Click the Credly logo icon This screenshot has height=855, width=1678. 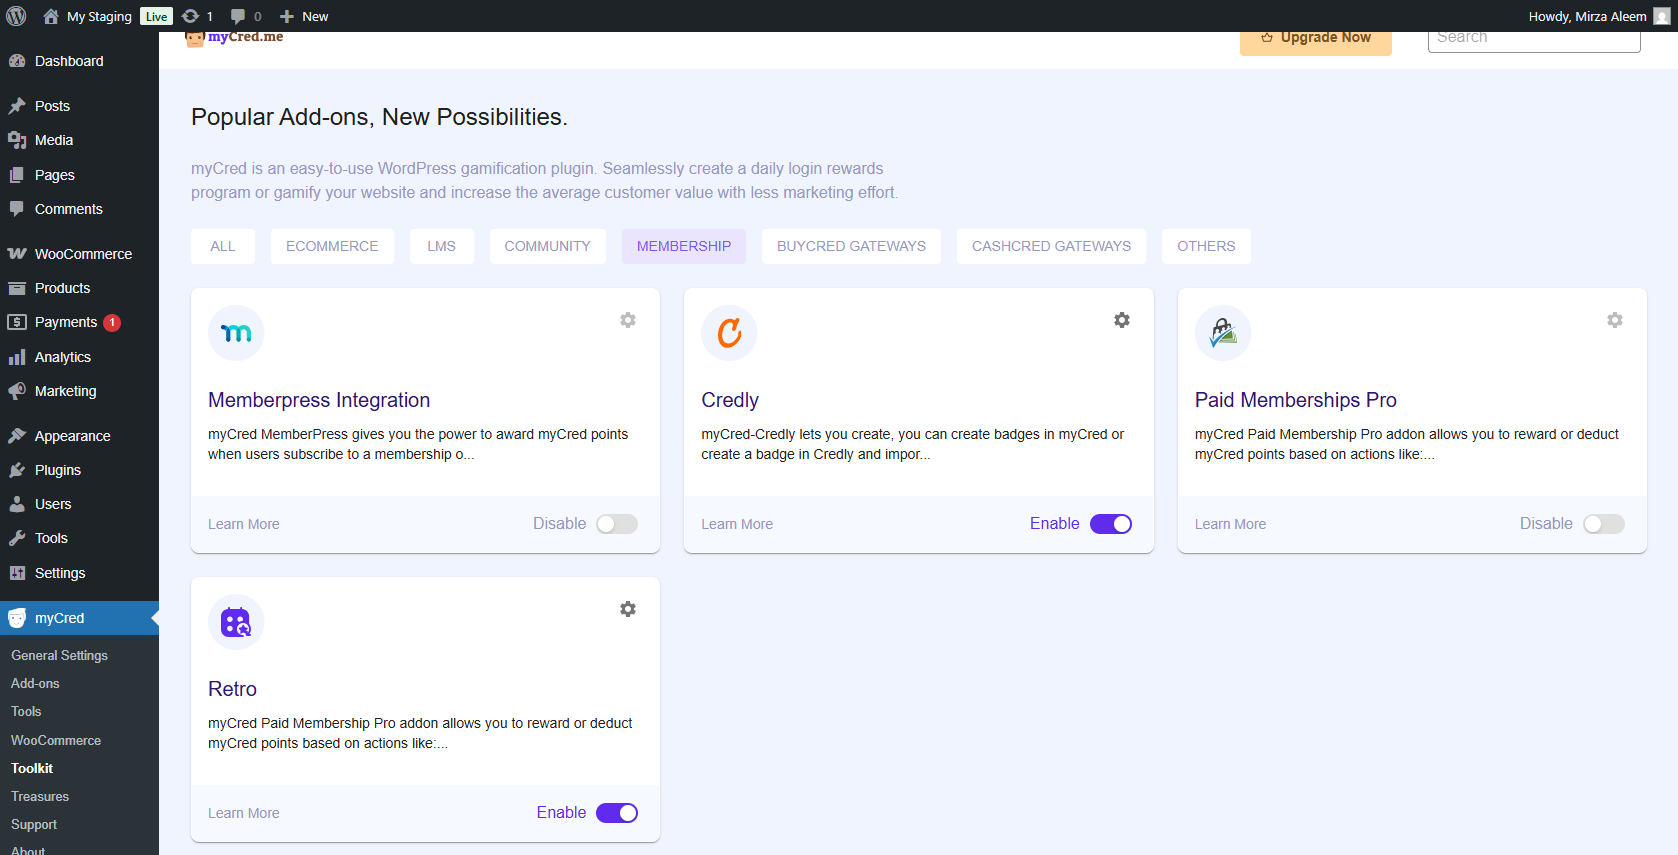click(729, 333)
